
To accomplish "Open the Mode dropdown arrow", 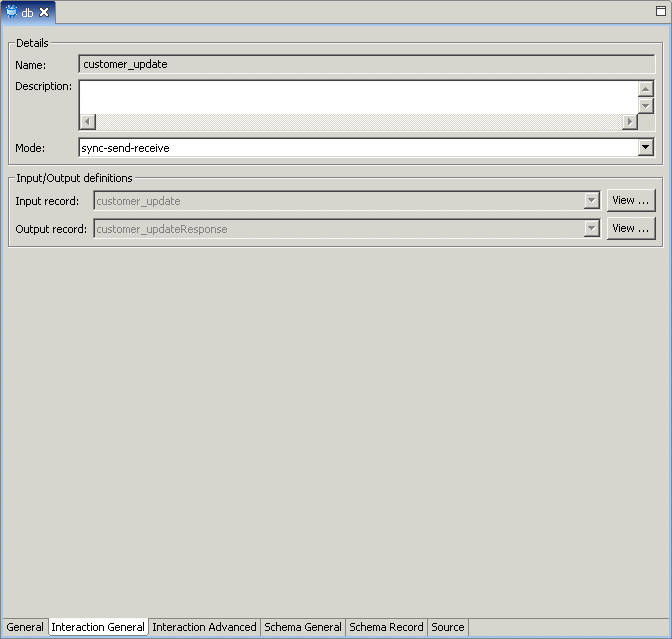I will pyautogui.click(x=645, y=147).
